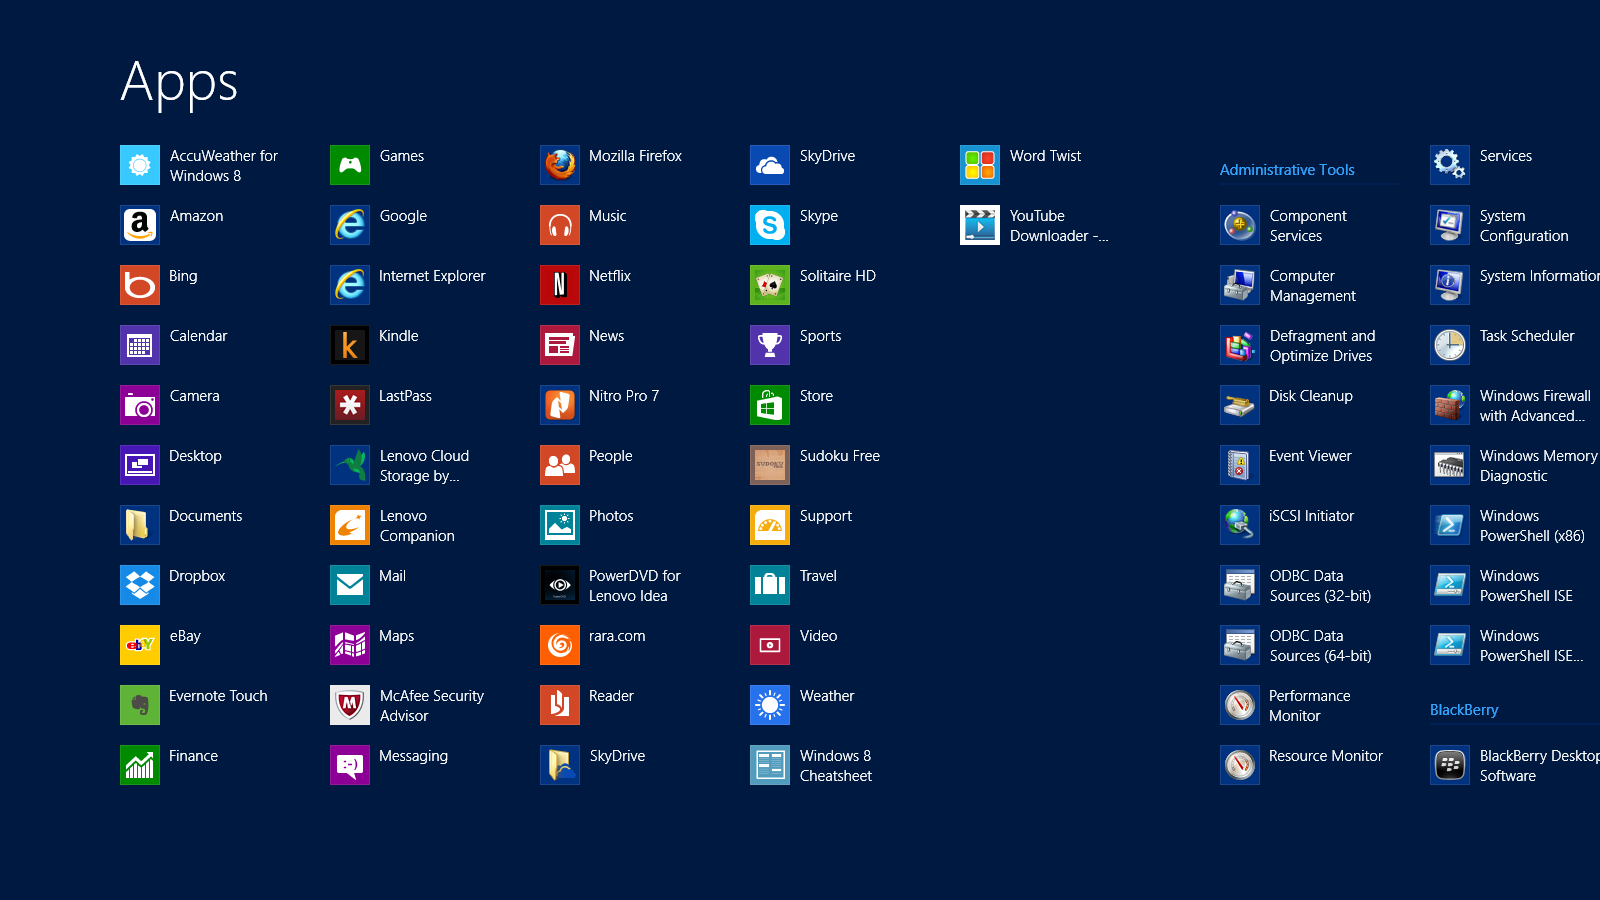Image resolution: width=1600 pixels, height=900 pixels.
Task: Open the Kindle app icon
Action: (x=350, y=345)
